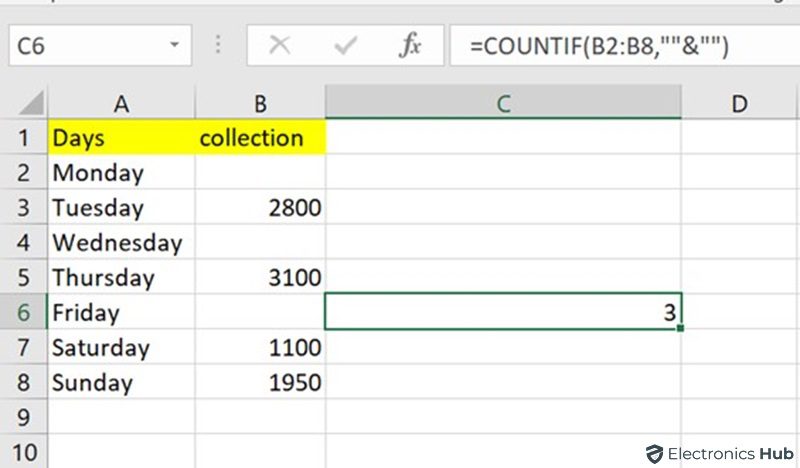Viewport: 800px width, 468px height.
Task: Select the 'Monday' cell
Action: tap(121, 173)
